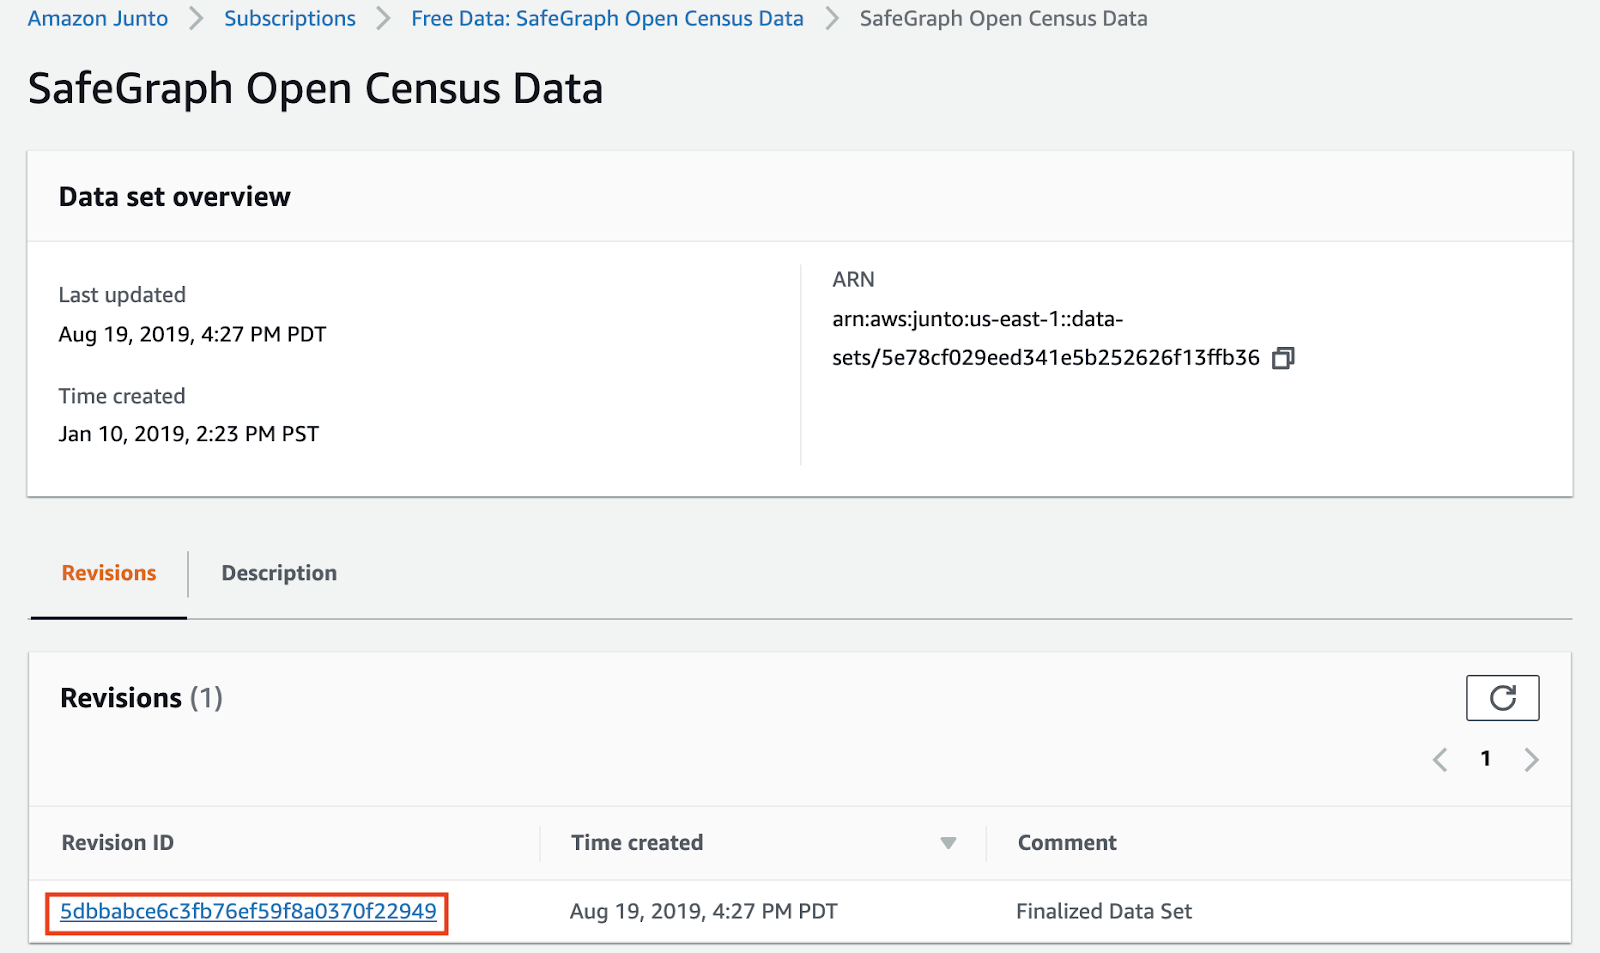Switch to the Description tab
1600x953 pixels.
coord(279,573)
